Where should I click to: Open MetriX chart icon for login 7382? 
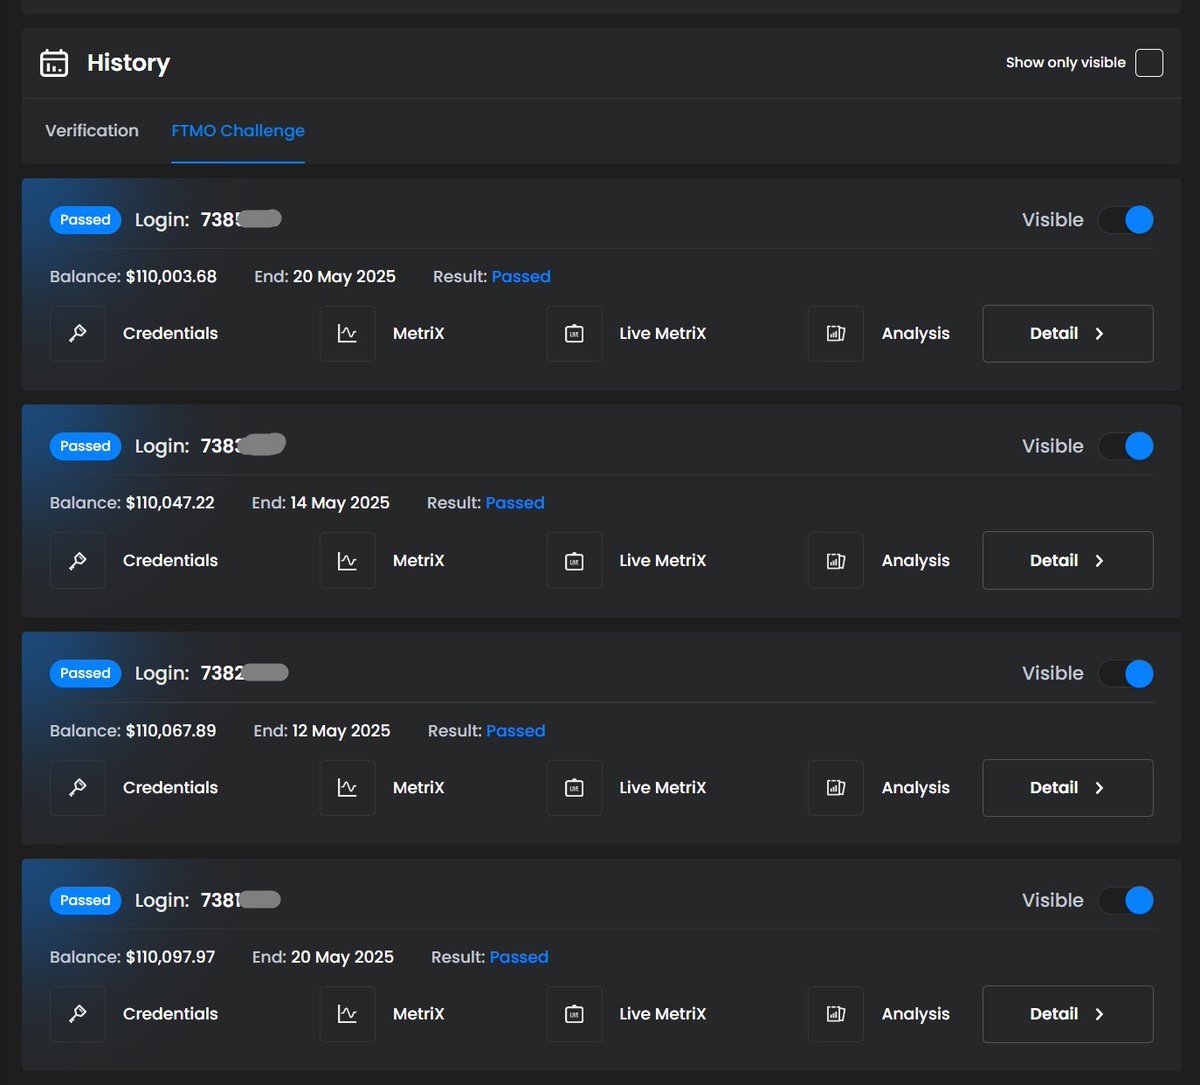pyautogui.click(x=347, y=788)
